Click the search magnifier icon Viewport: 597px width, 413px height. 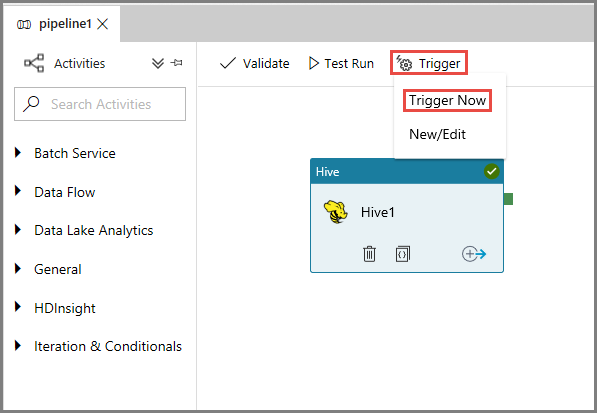point(31,104)
